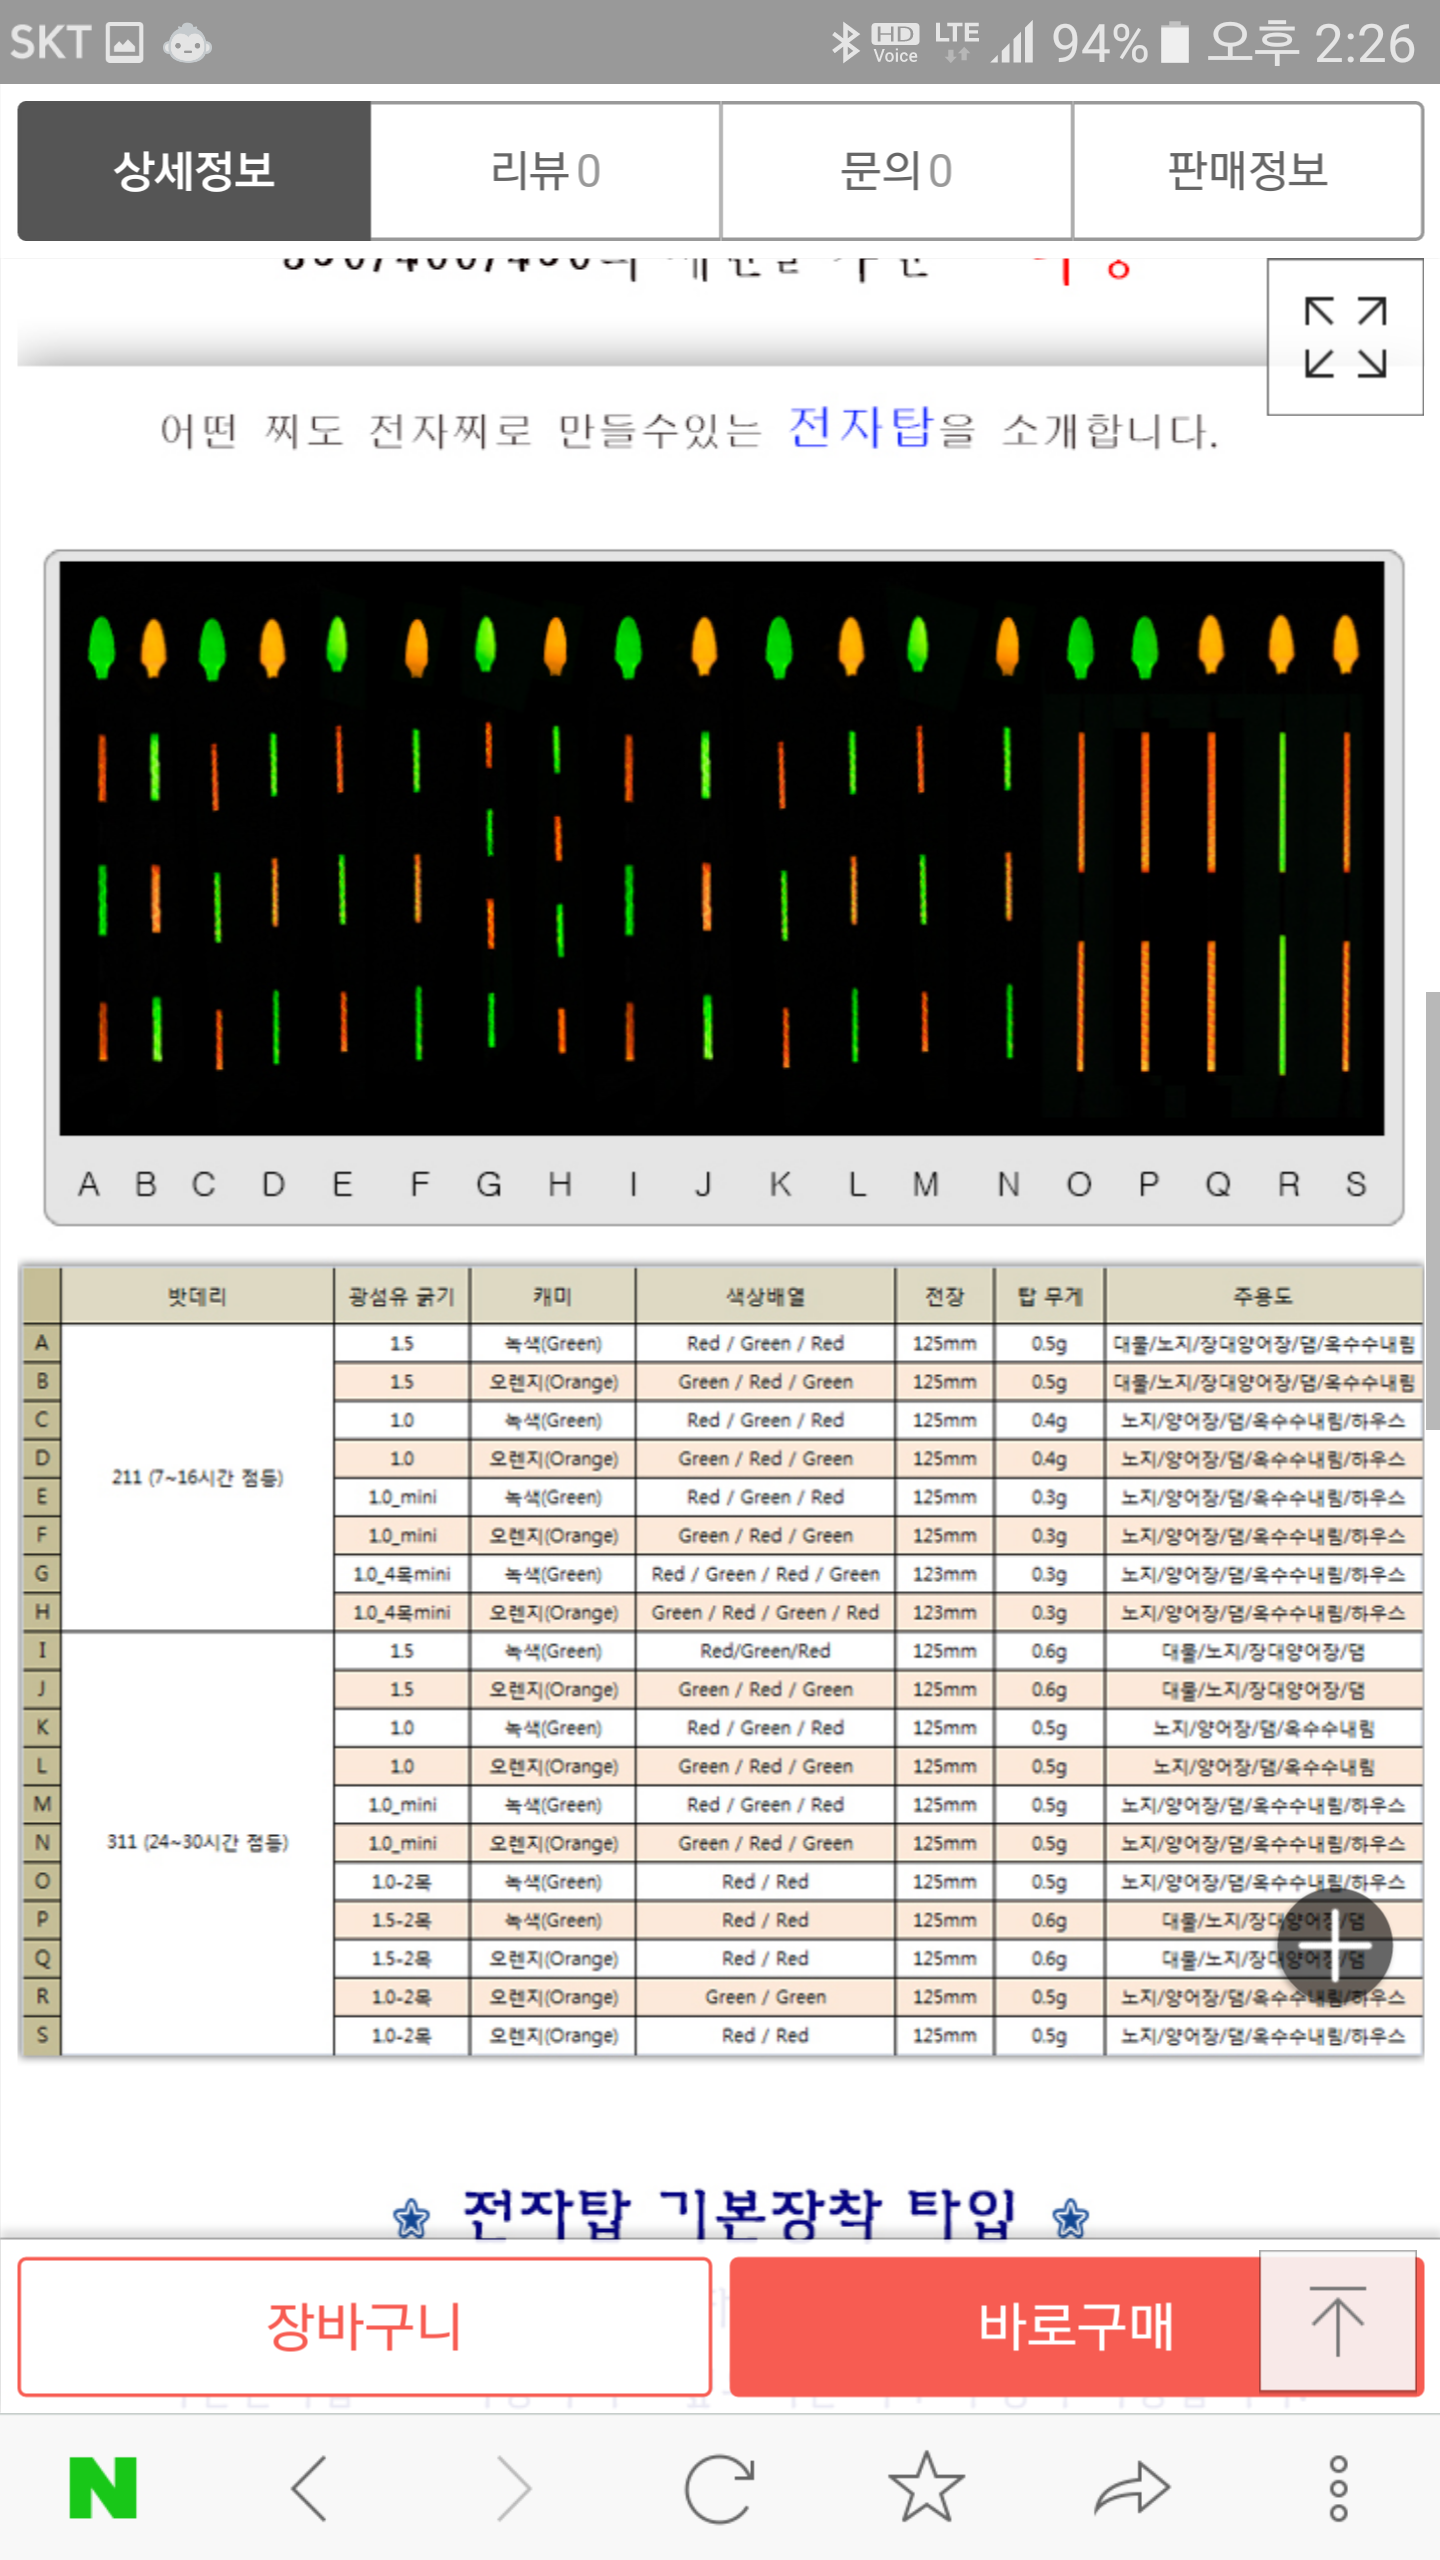Share the page with arrow icon
The width and height of the screenshot is (1440, 2560).
(x=1131, y=2487)
